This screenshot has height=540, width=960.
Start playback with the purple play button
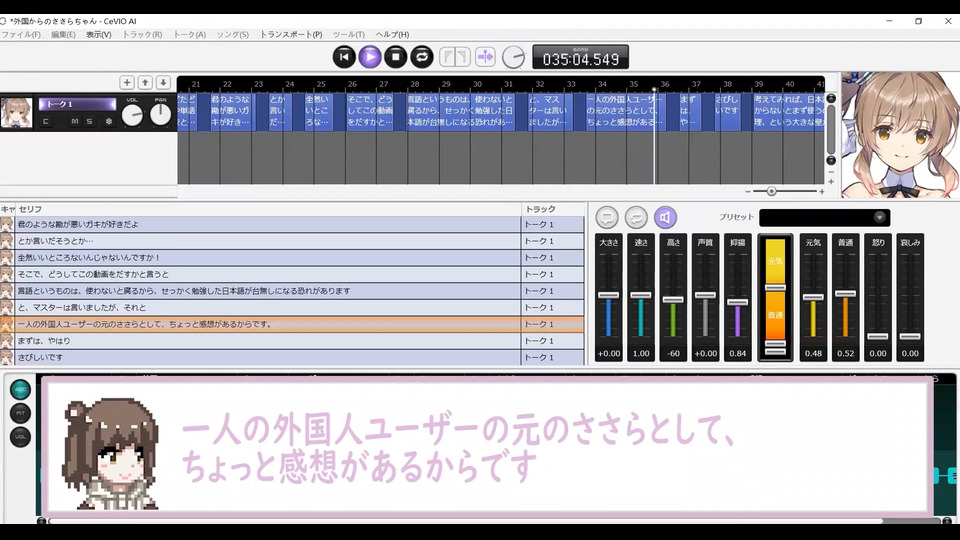pos(370,57)
